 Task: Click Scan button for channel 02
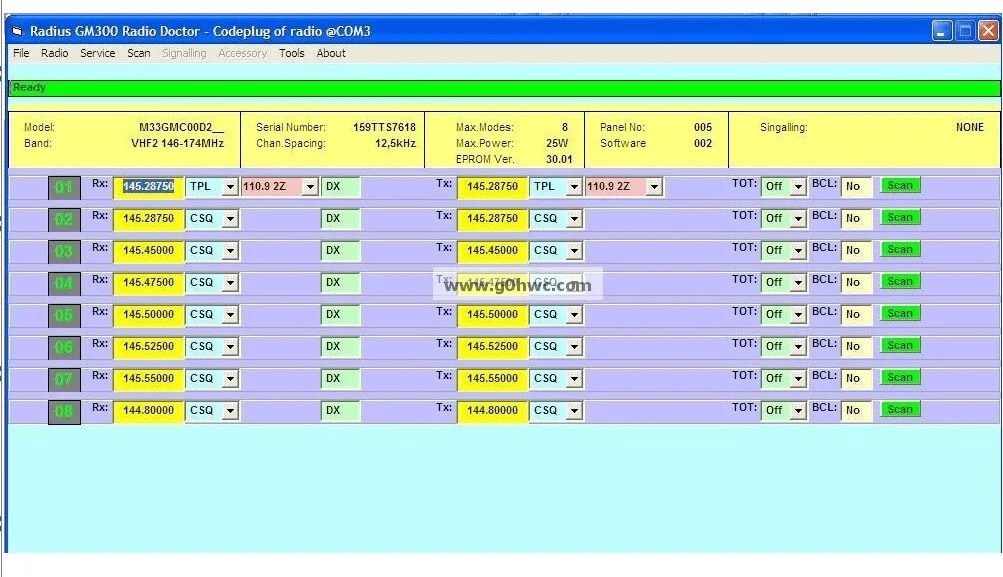pyautogui.click(x=900, y=217)
